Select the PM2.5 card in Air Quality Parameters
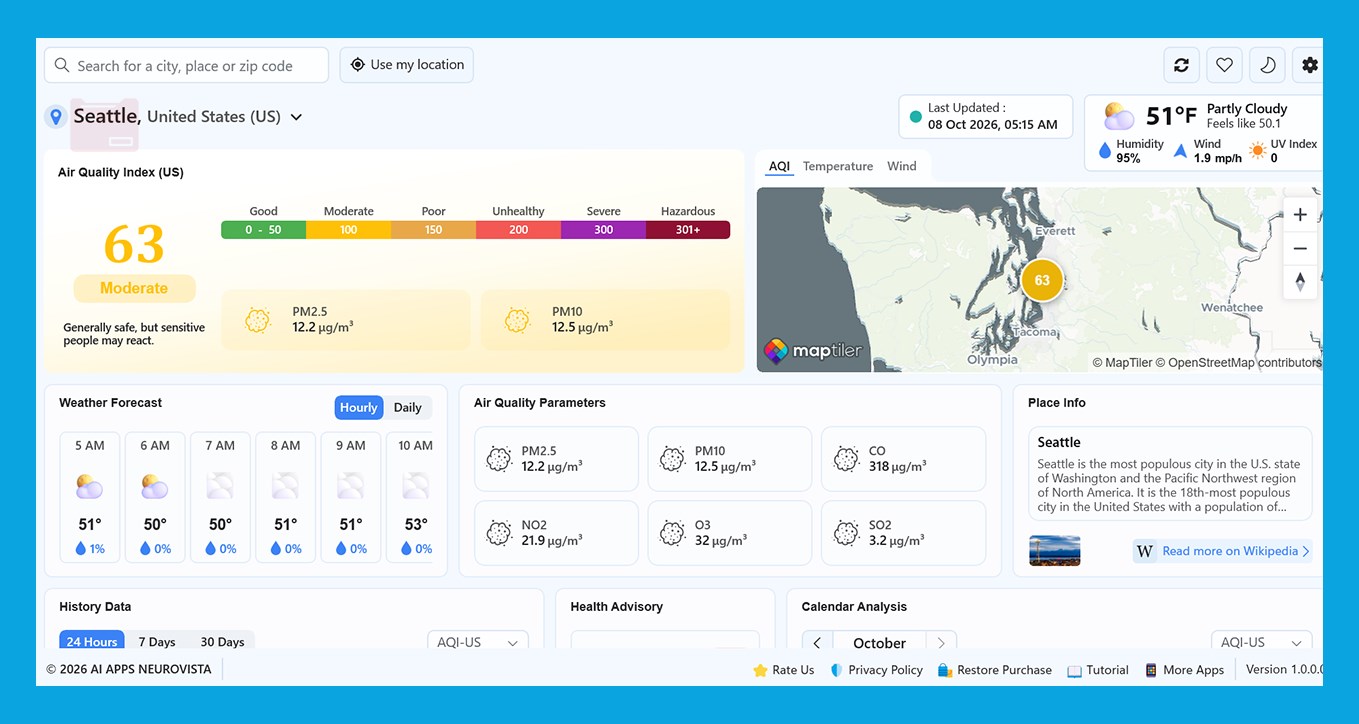Screen dimensions: 1359x724 pos(556,459)
